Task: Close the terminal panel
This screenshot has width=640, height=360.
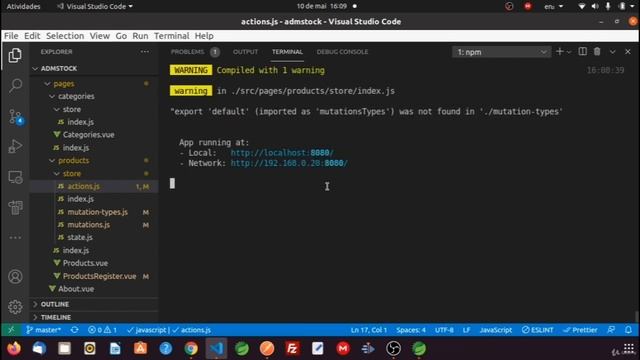Action: point(628,52)
